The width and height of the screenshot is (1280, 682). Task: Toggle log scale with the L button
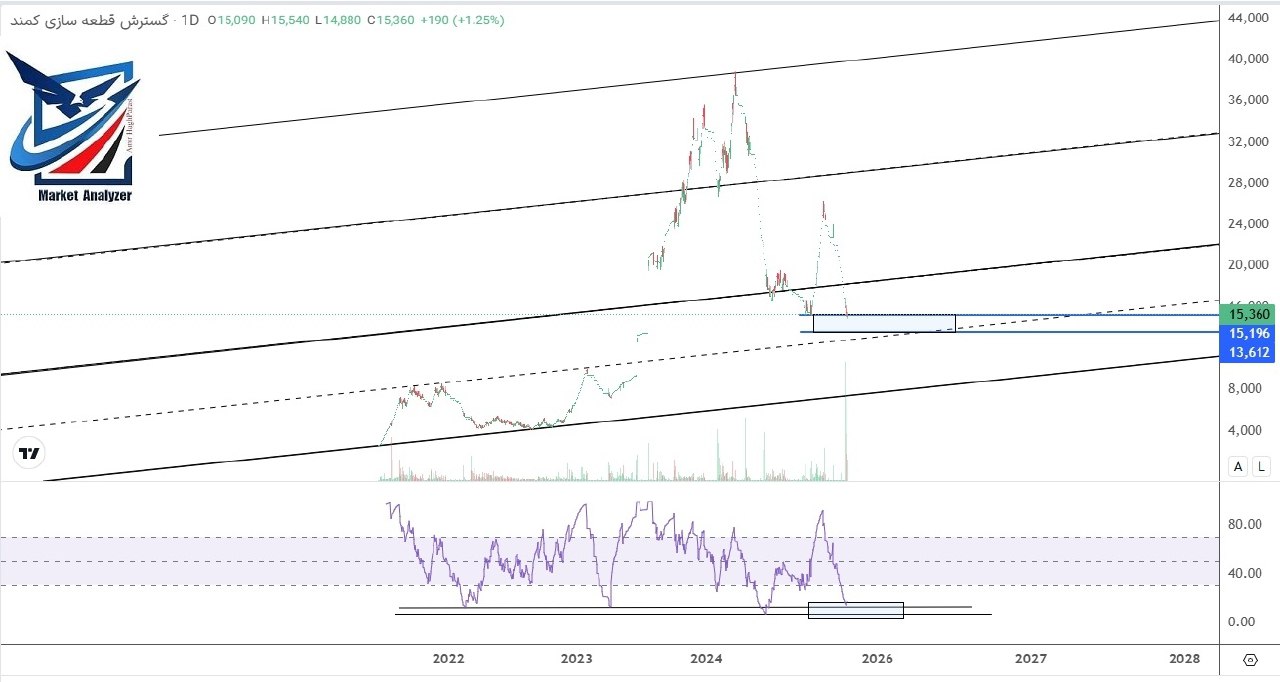click(1259, 466)
